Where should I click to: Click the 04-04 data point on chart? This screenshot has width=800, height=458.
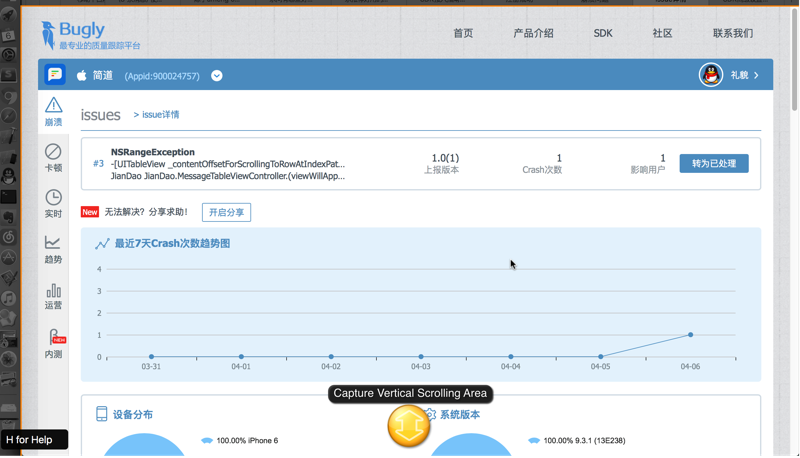pos(511,357)
